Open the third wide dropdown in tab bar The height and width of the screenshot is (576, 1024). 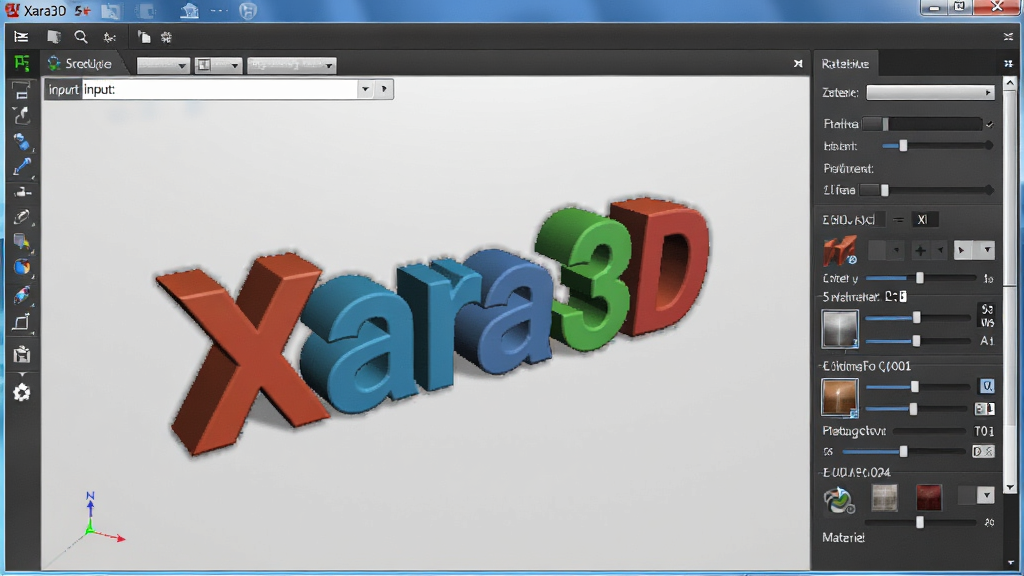click(291, 65)
